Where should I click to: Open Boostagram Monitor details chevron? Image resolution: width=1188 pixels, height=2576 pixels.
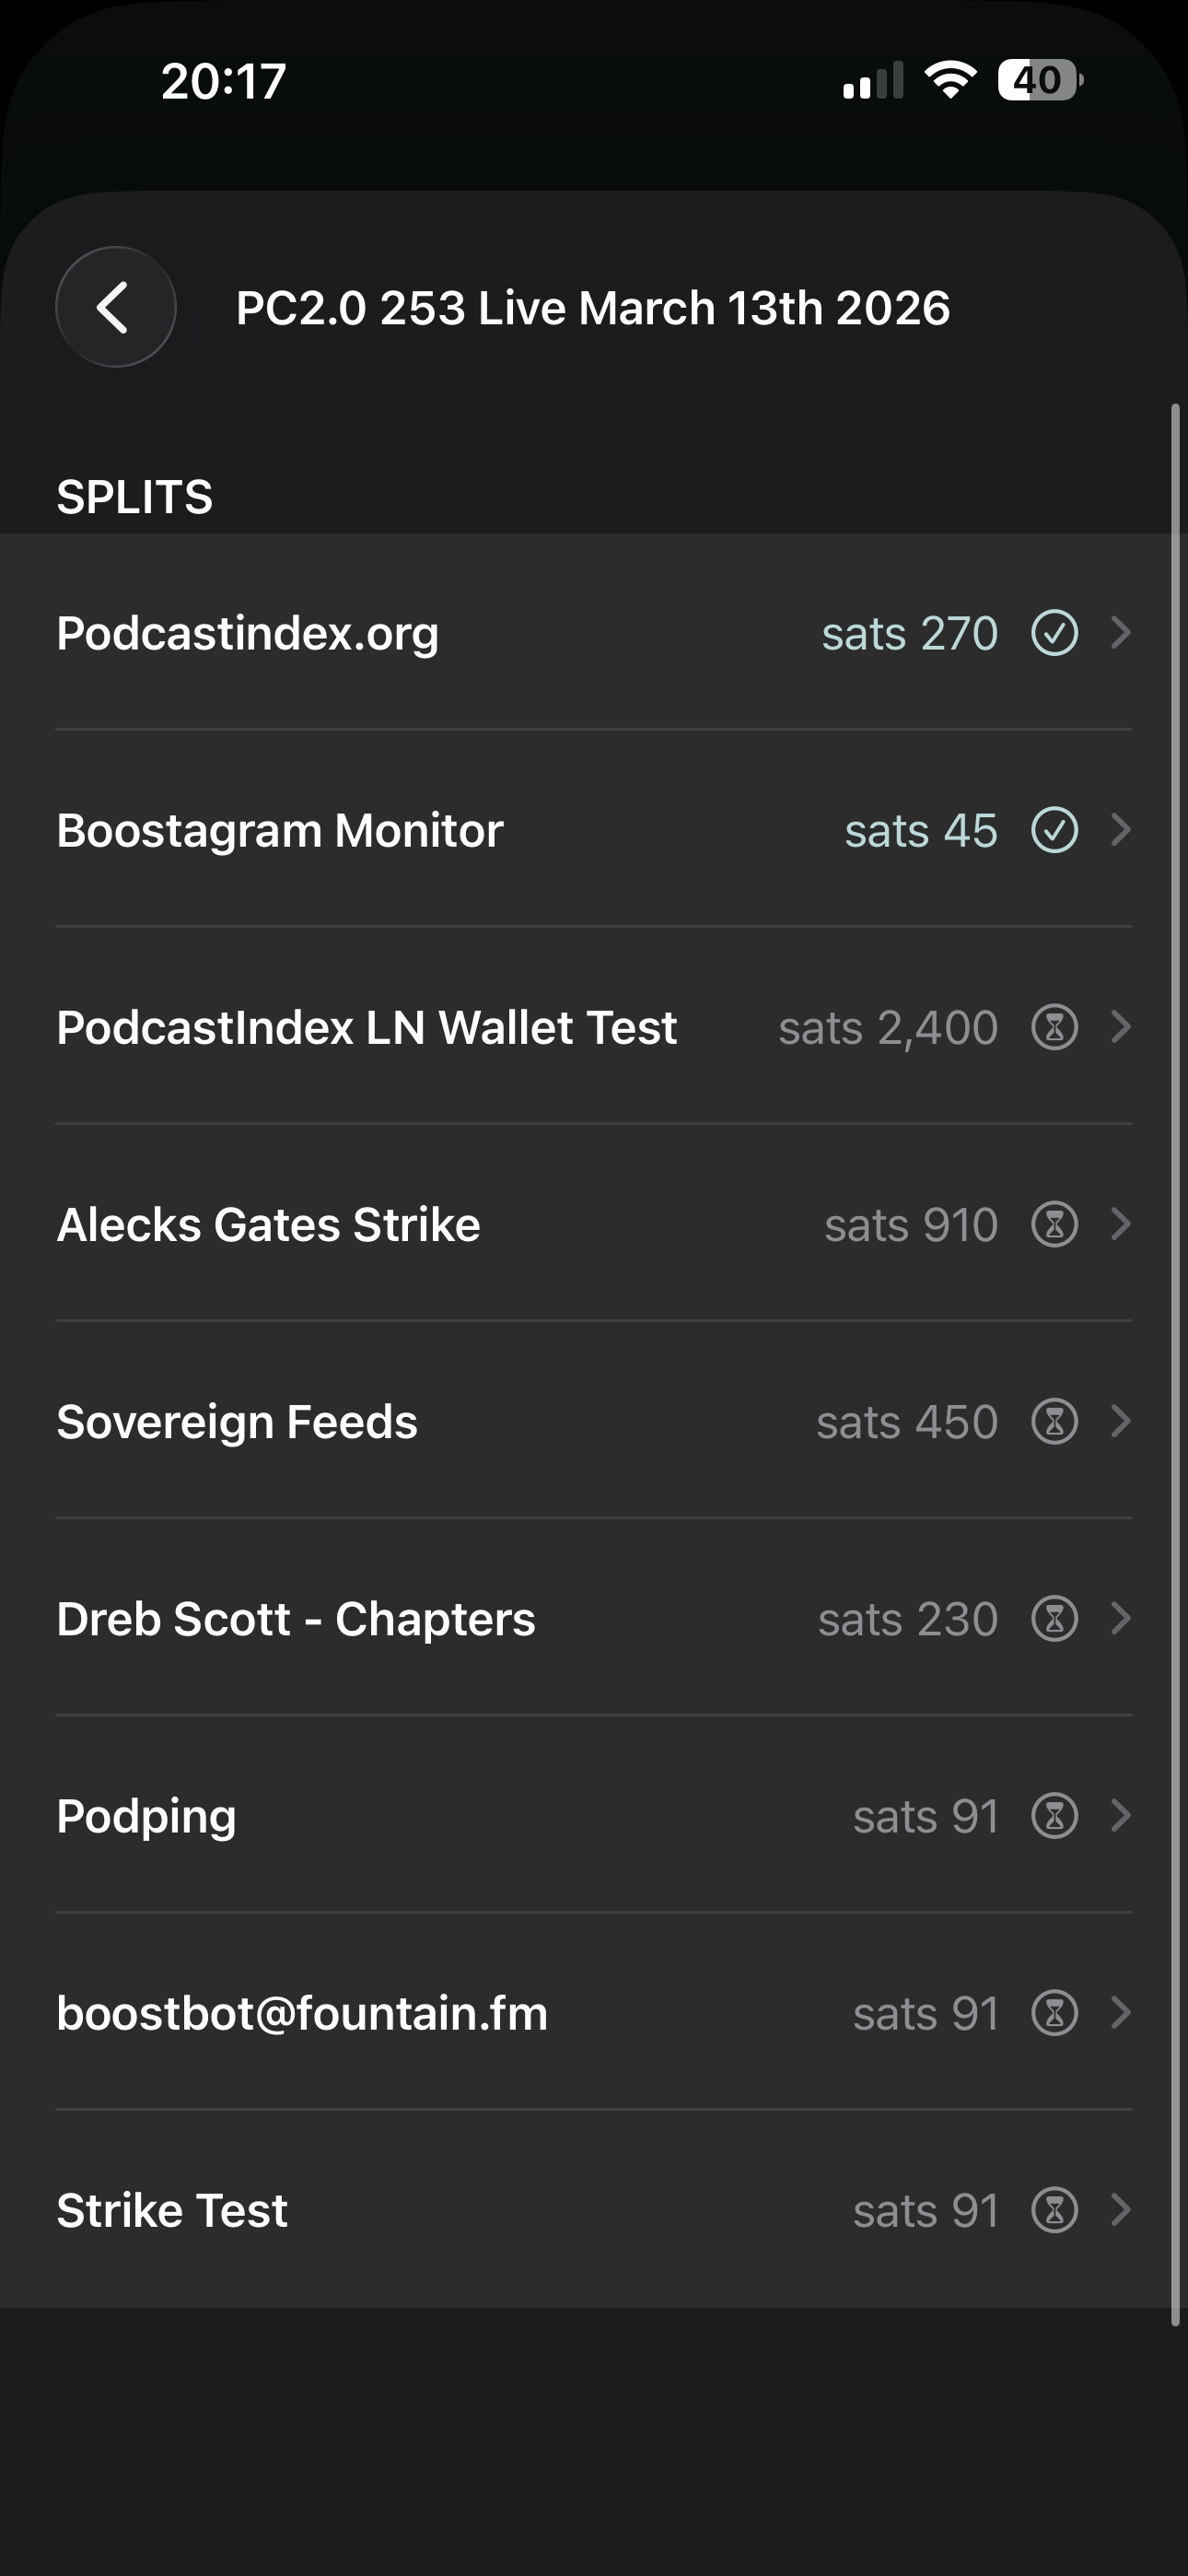pyautogui.click(x=1121, y=830)
